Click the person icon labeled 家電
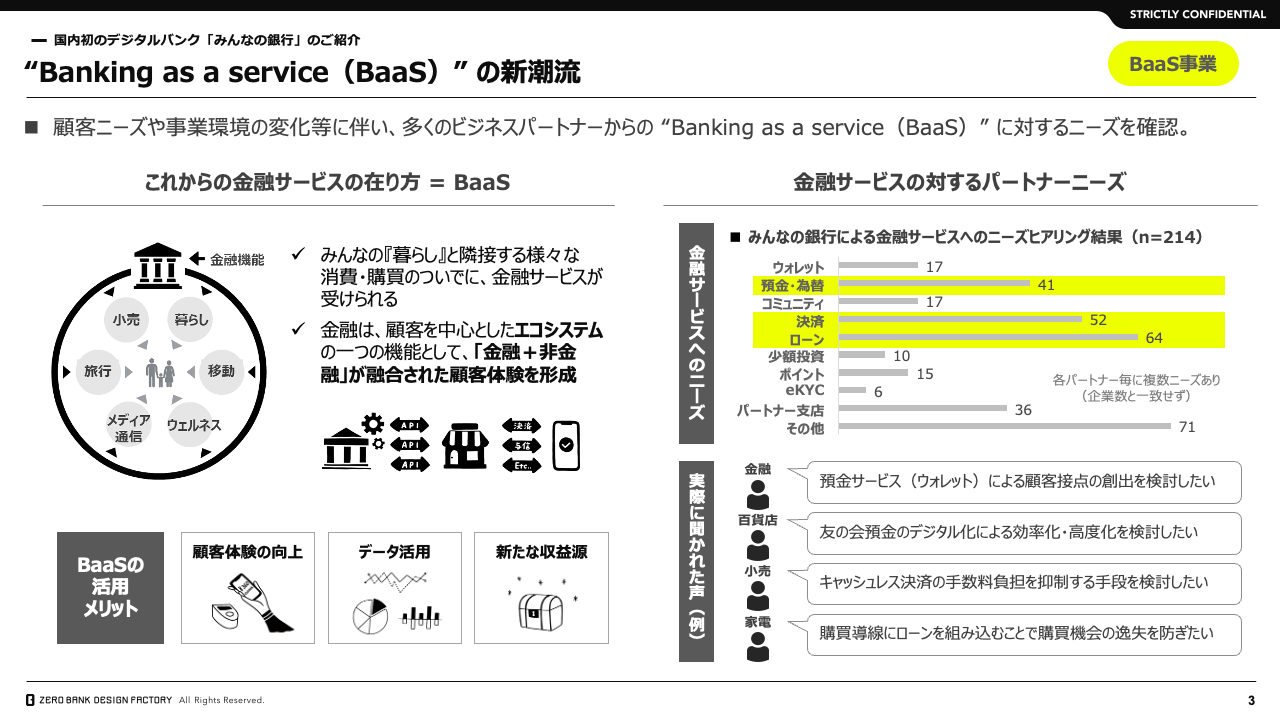Viewport: 1280px width, 720px height. (758, 647)
